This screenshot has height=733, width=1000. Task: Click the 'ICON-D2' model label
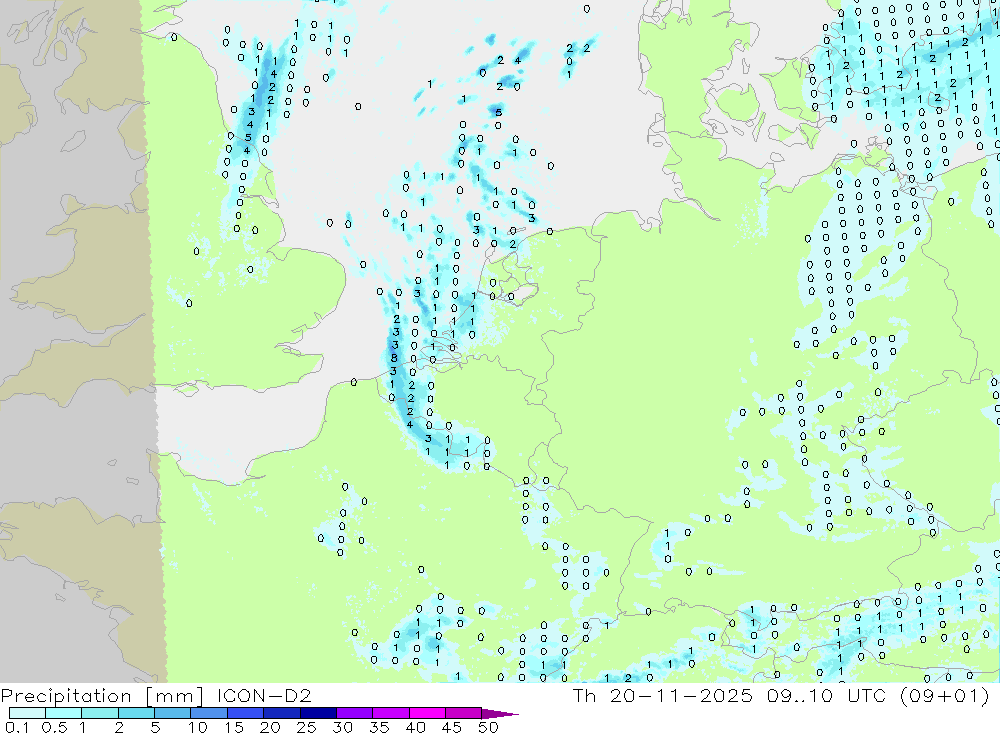click(x=264, y=695)
